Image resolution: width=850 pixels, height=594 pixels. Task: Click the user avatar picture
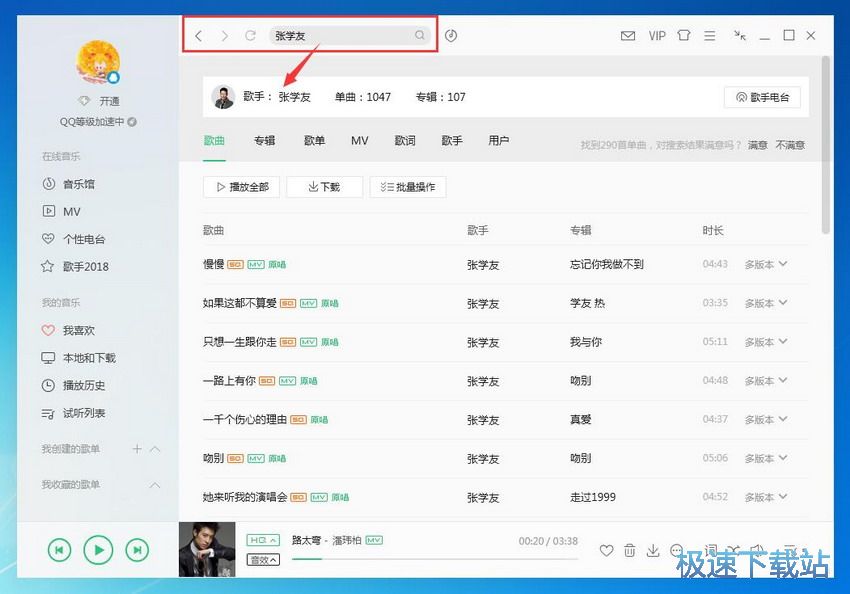click(x=98, y=62)
